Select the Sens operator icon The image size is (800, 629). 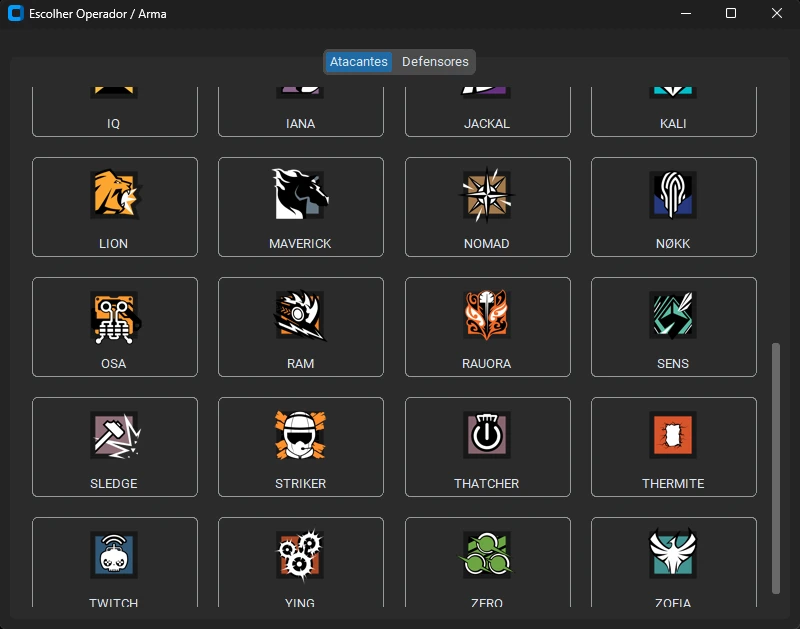673,314
